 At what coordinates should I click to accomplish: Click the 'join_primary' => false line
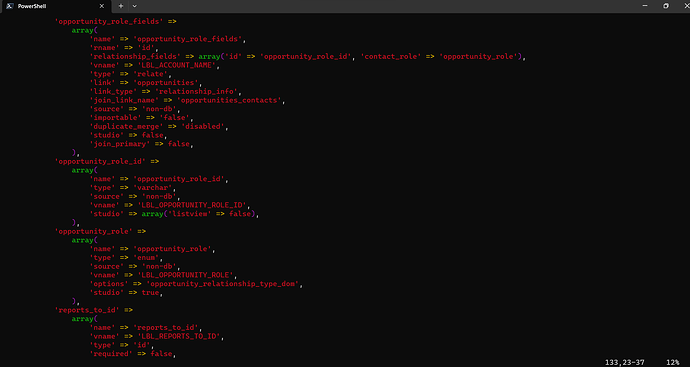pos(141,144)
